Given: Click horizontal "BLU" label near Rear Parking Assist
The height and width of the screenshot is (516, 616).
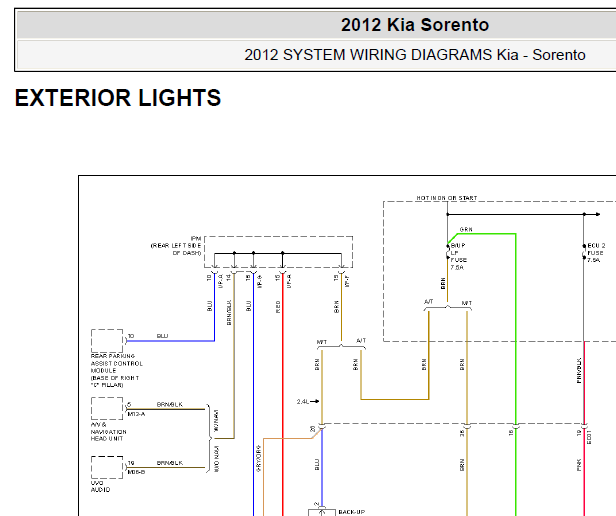Looking at the screenshot, I should [x=162, y=336].
